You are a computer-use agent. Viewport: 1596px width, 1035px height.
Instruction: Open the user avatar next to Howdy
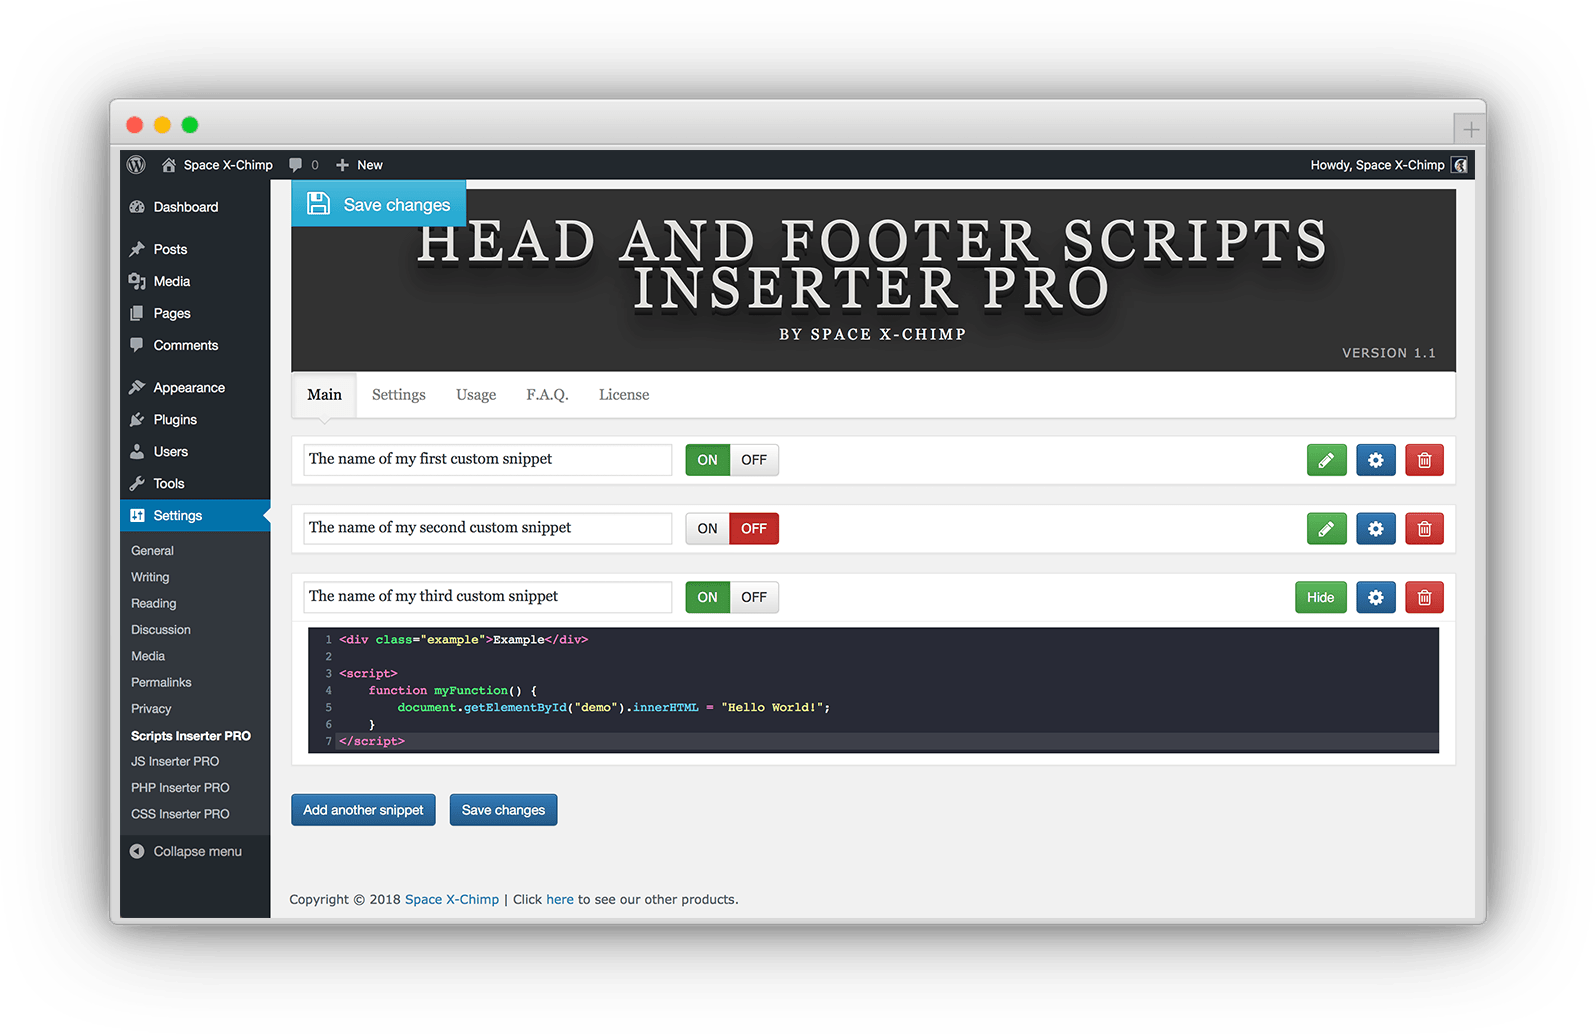(1460, 165)
